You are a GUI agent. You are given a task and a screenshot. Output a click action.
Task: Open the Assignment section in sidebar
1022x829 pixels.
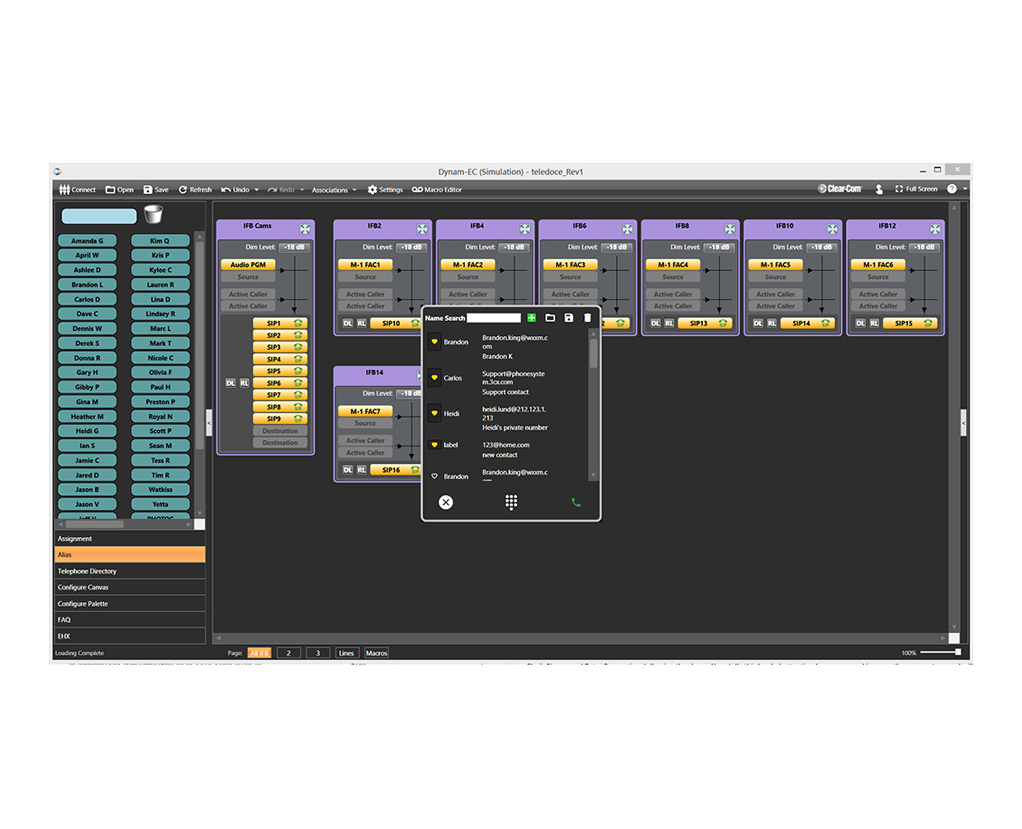(130, 539)
